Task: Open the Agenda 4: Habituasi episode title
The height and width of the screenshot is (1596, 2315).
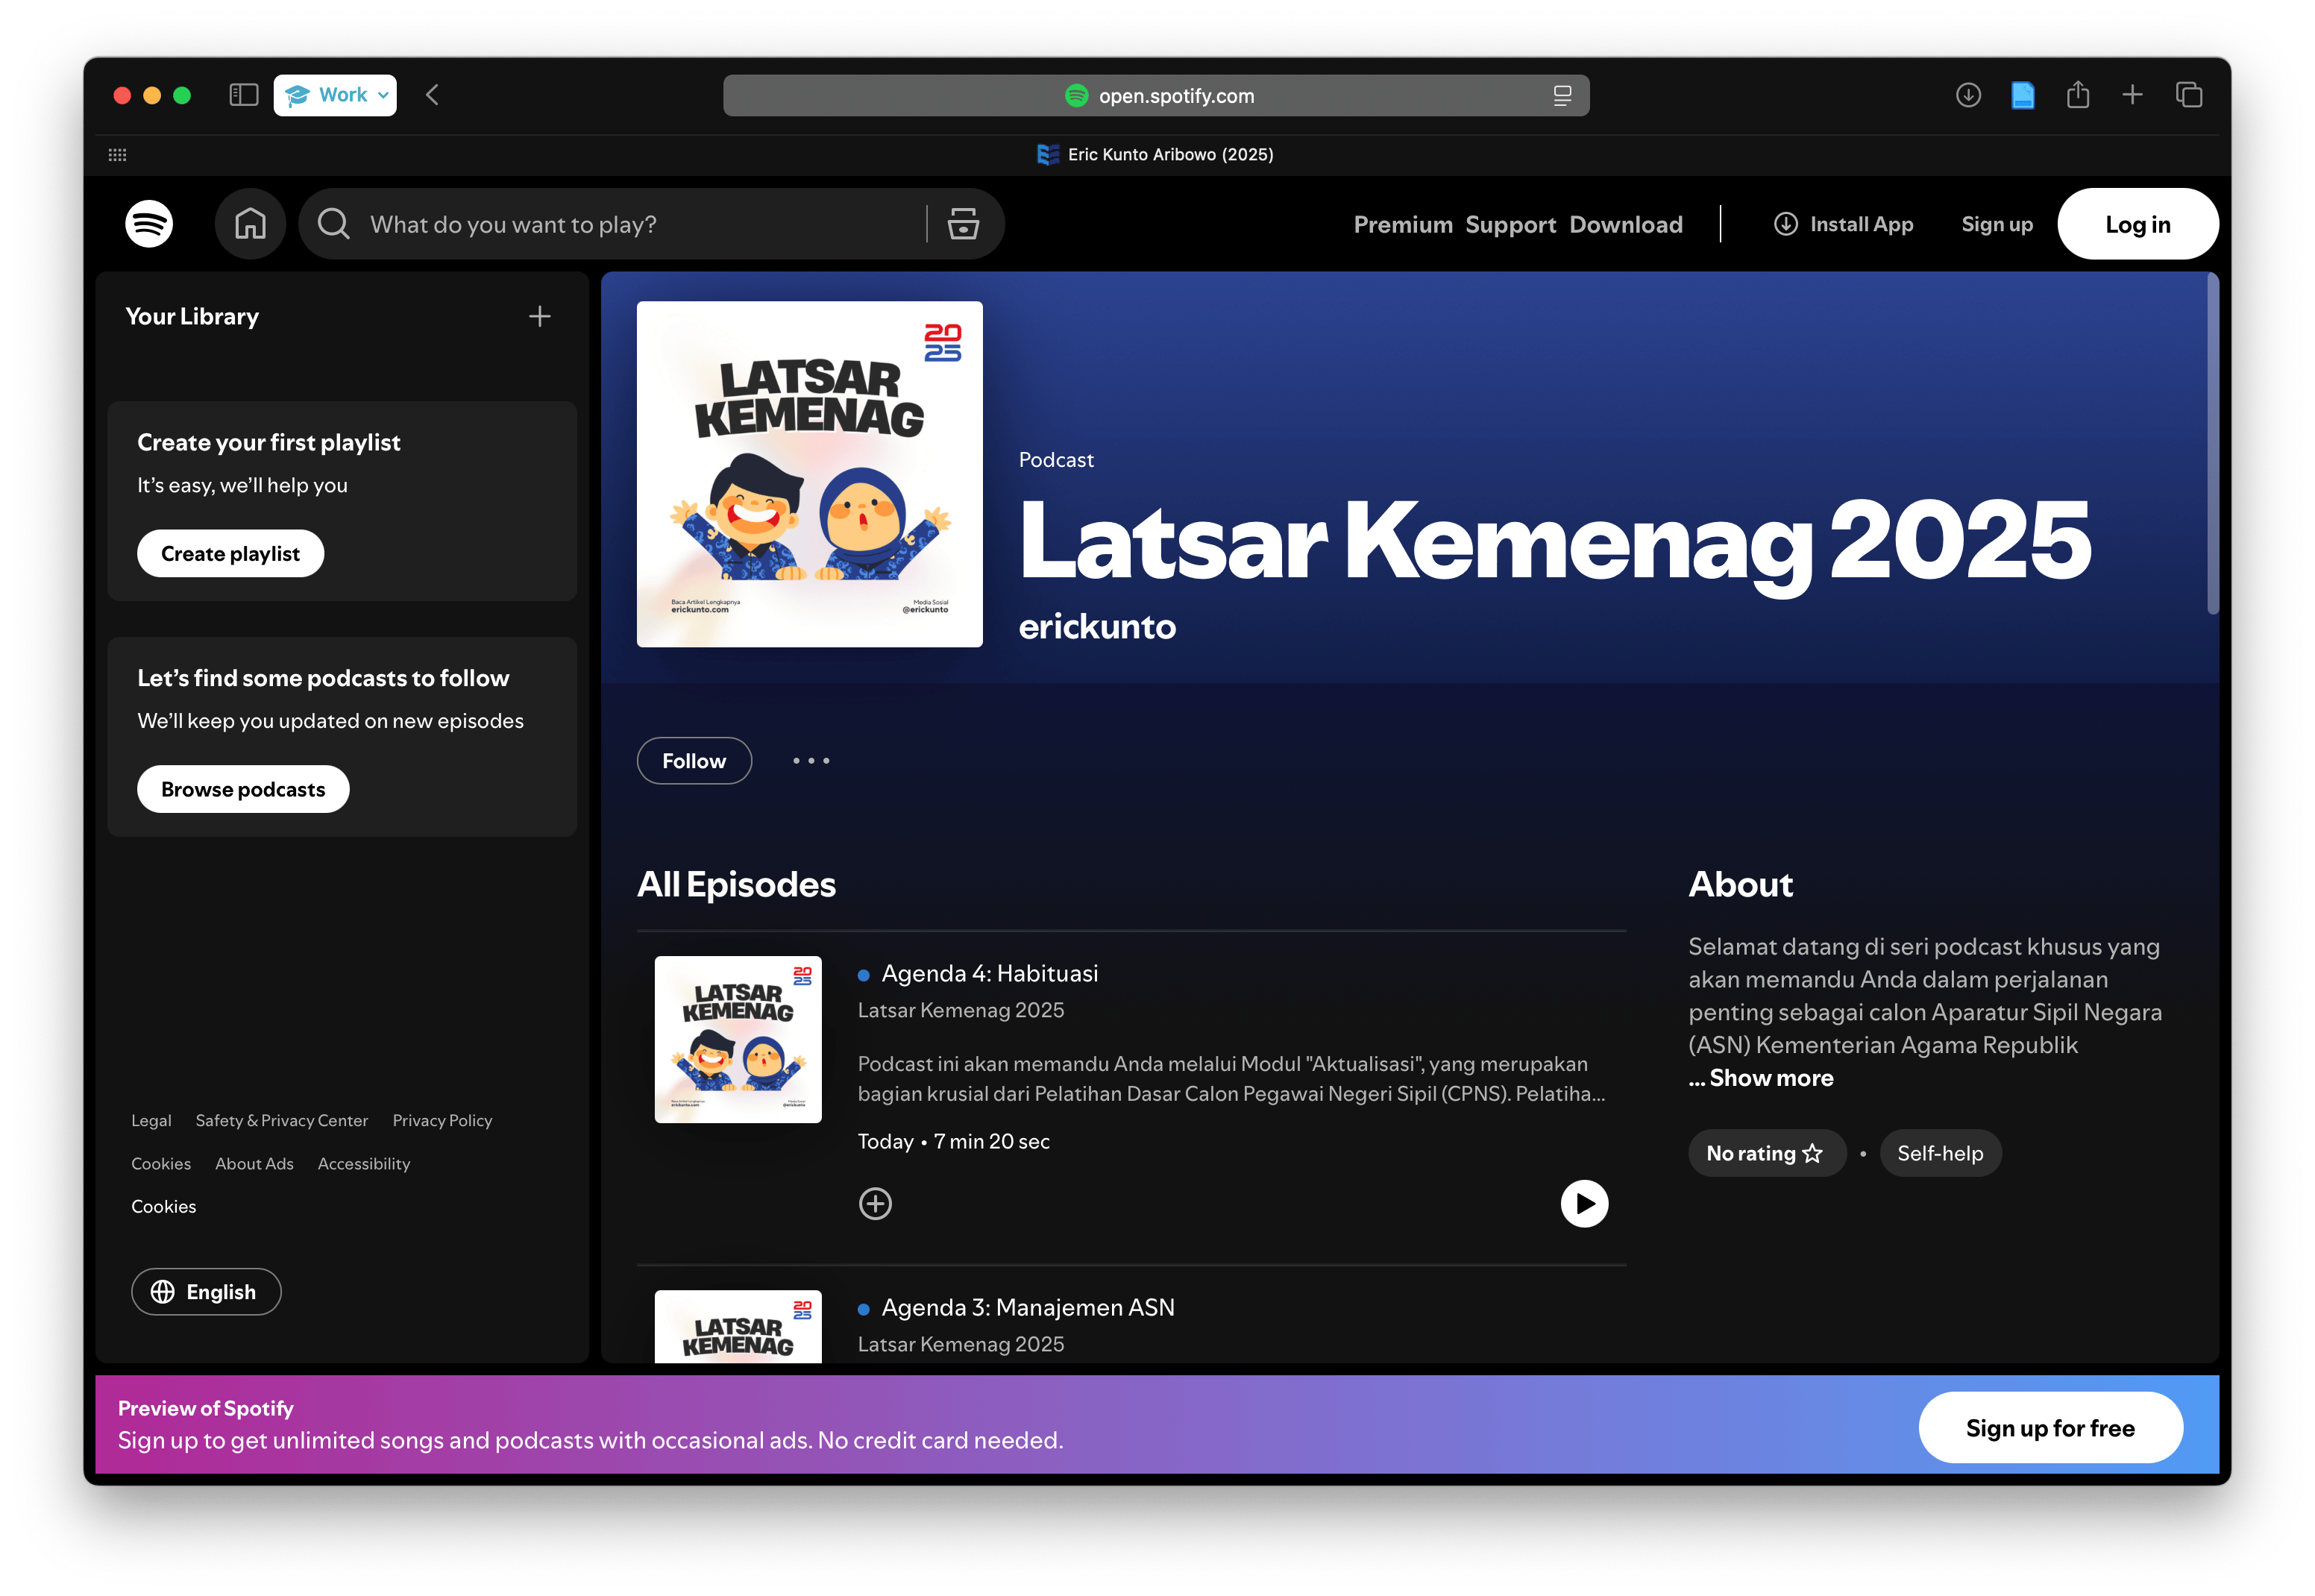Action: (x=989, y=973)
